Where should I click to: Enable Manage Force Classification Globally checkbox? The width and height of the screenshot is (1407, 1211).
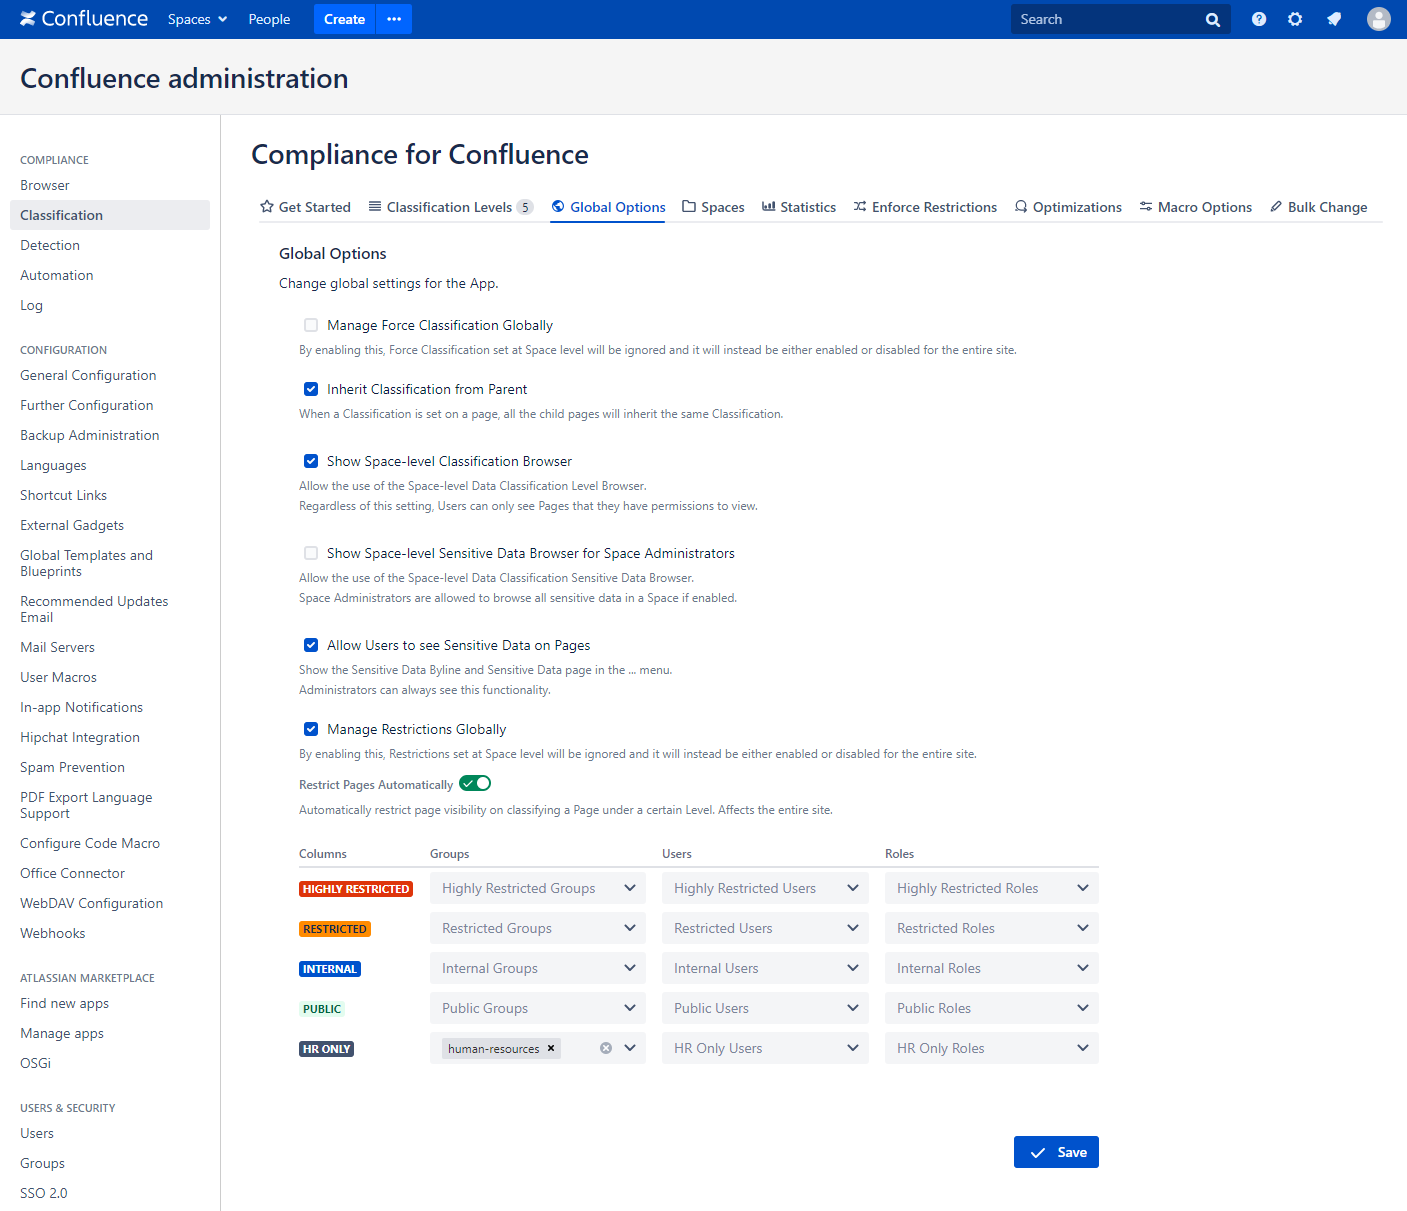(x=311, y=325)
